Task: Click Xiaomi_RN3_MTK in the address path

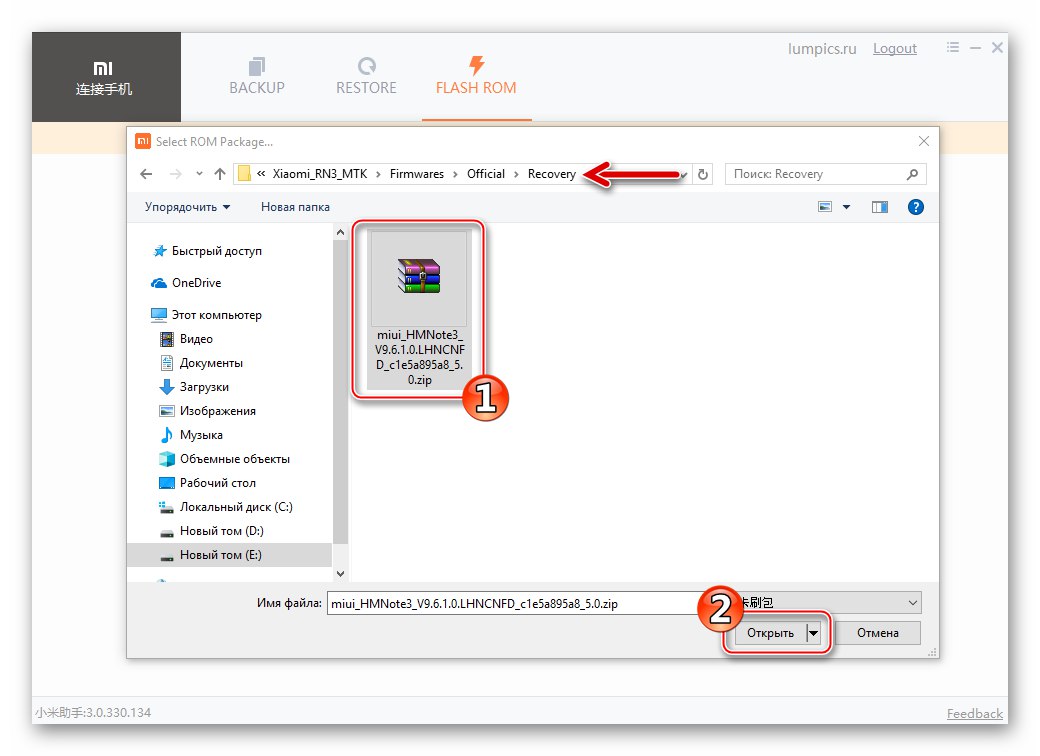Action: tap(320, 174)
